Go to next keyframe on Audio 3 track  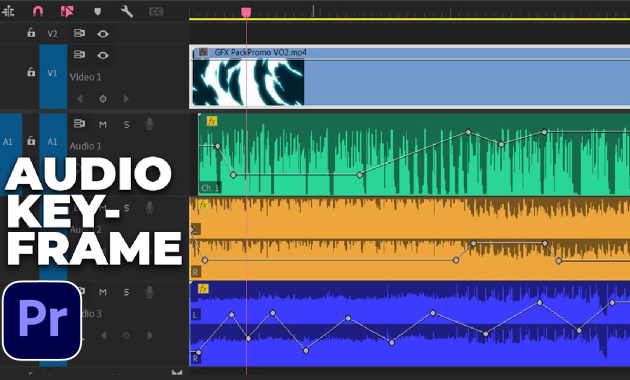(x=150, y=335)
